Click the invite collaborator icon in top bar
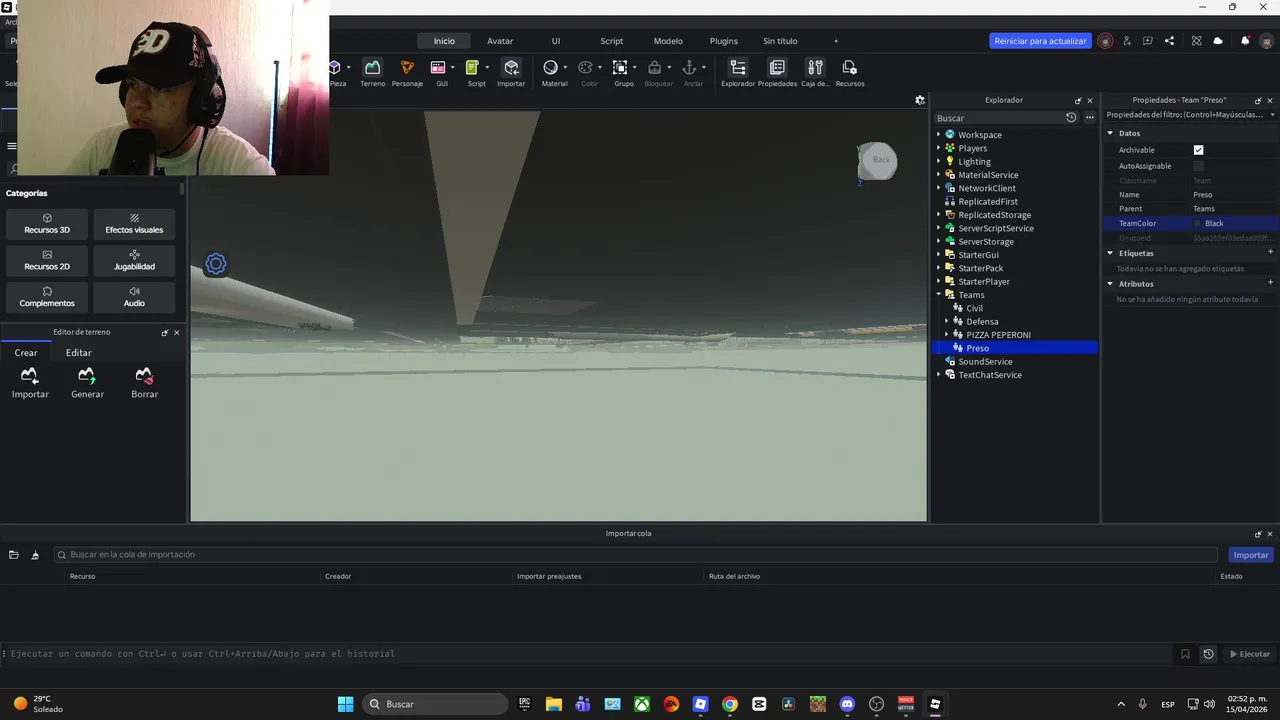Image resolution: width=1280 pixels, height=720 pixels. (x=1127, y=41)
